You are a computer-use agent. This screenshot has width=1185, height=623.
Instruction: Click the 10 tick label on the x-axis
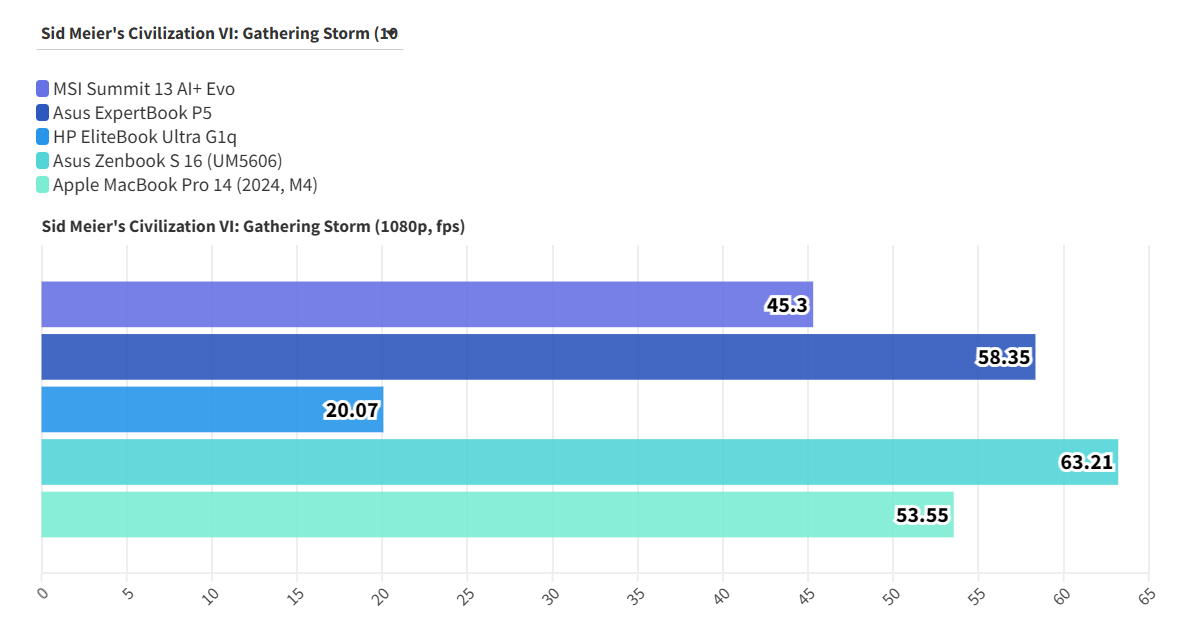click(x=211, y=595)
